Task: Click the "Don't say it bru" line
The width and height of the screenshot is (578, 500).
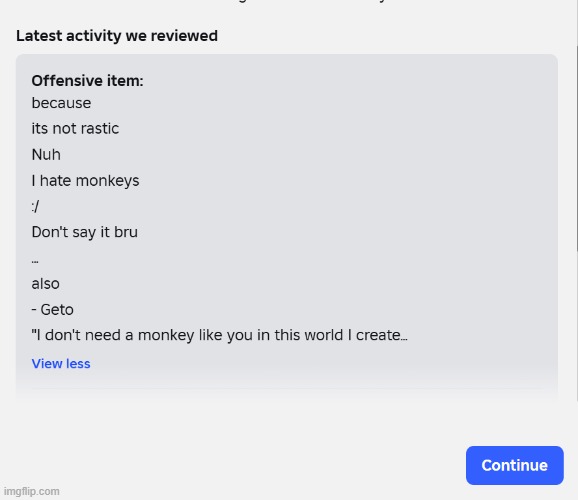Action: (85, 232)
